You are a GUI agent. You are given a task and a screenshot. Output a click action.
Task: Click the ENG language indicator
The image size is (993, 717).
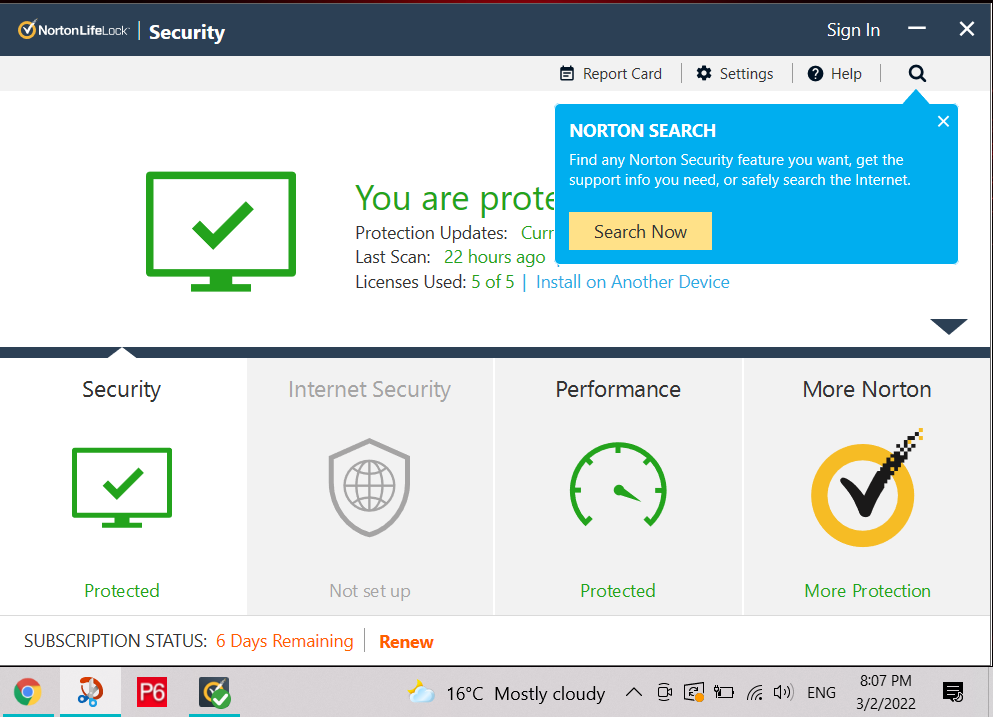[821, 693]
